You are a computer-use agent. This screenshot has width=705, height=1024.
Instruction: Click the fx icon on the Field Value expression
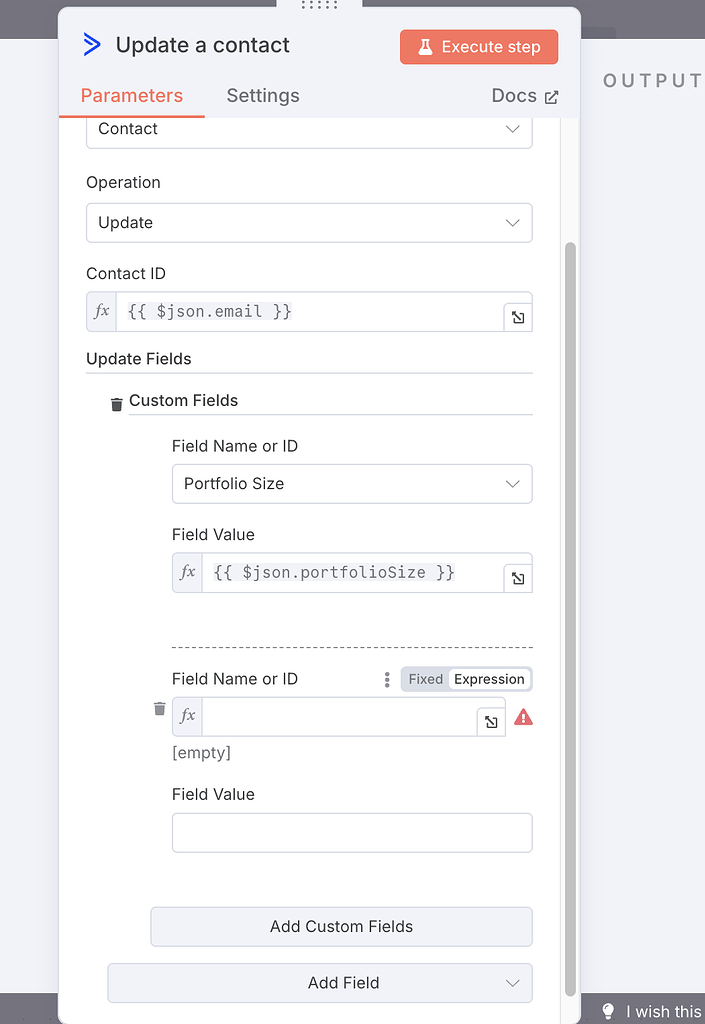click(x=187, y=572)
